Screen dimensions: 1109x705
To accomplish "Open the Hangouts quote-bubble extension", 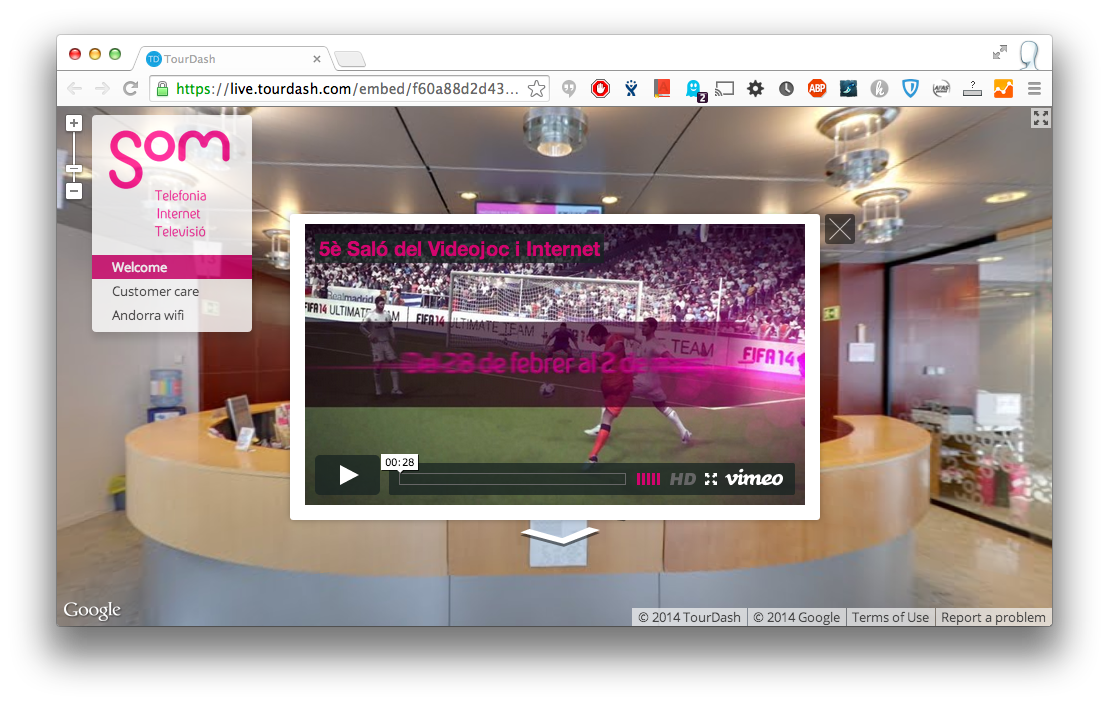I will tap(569, 88).
